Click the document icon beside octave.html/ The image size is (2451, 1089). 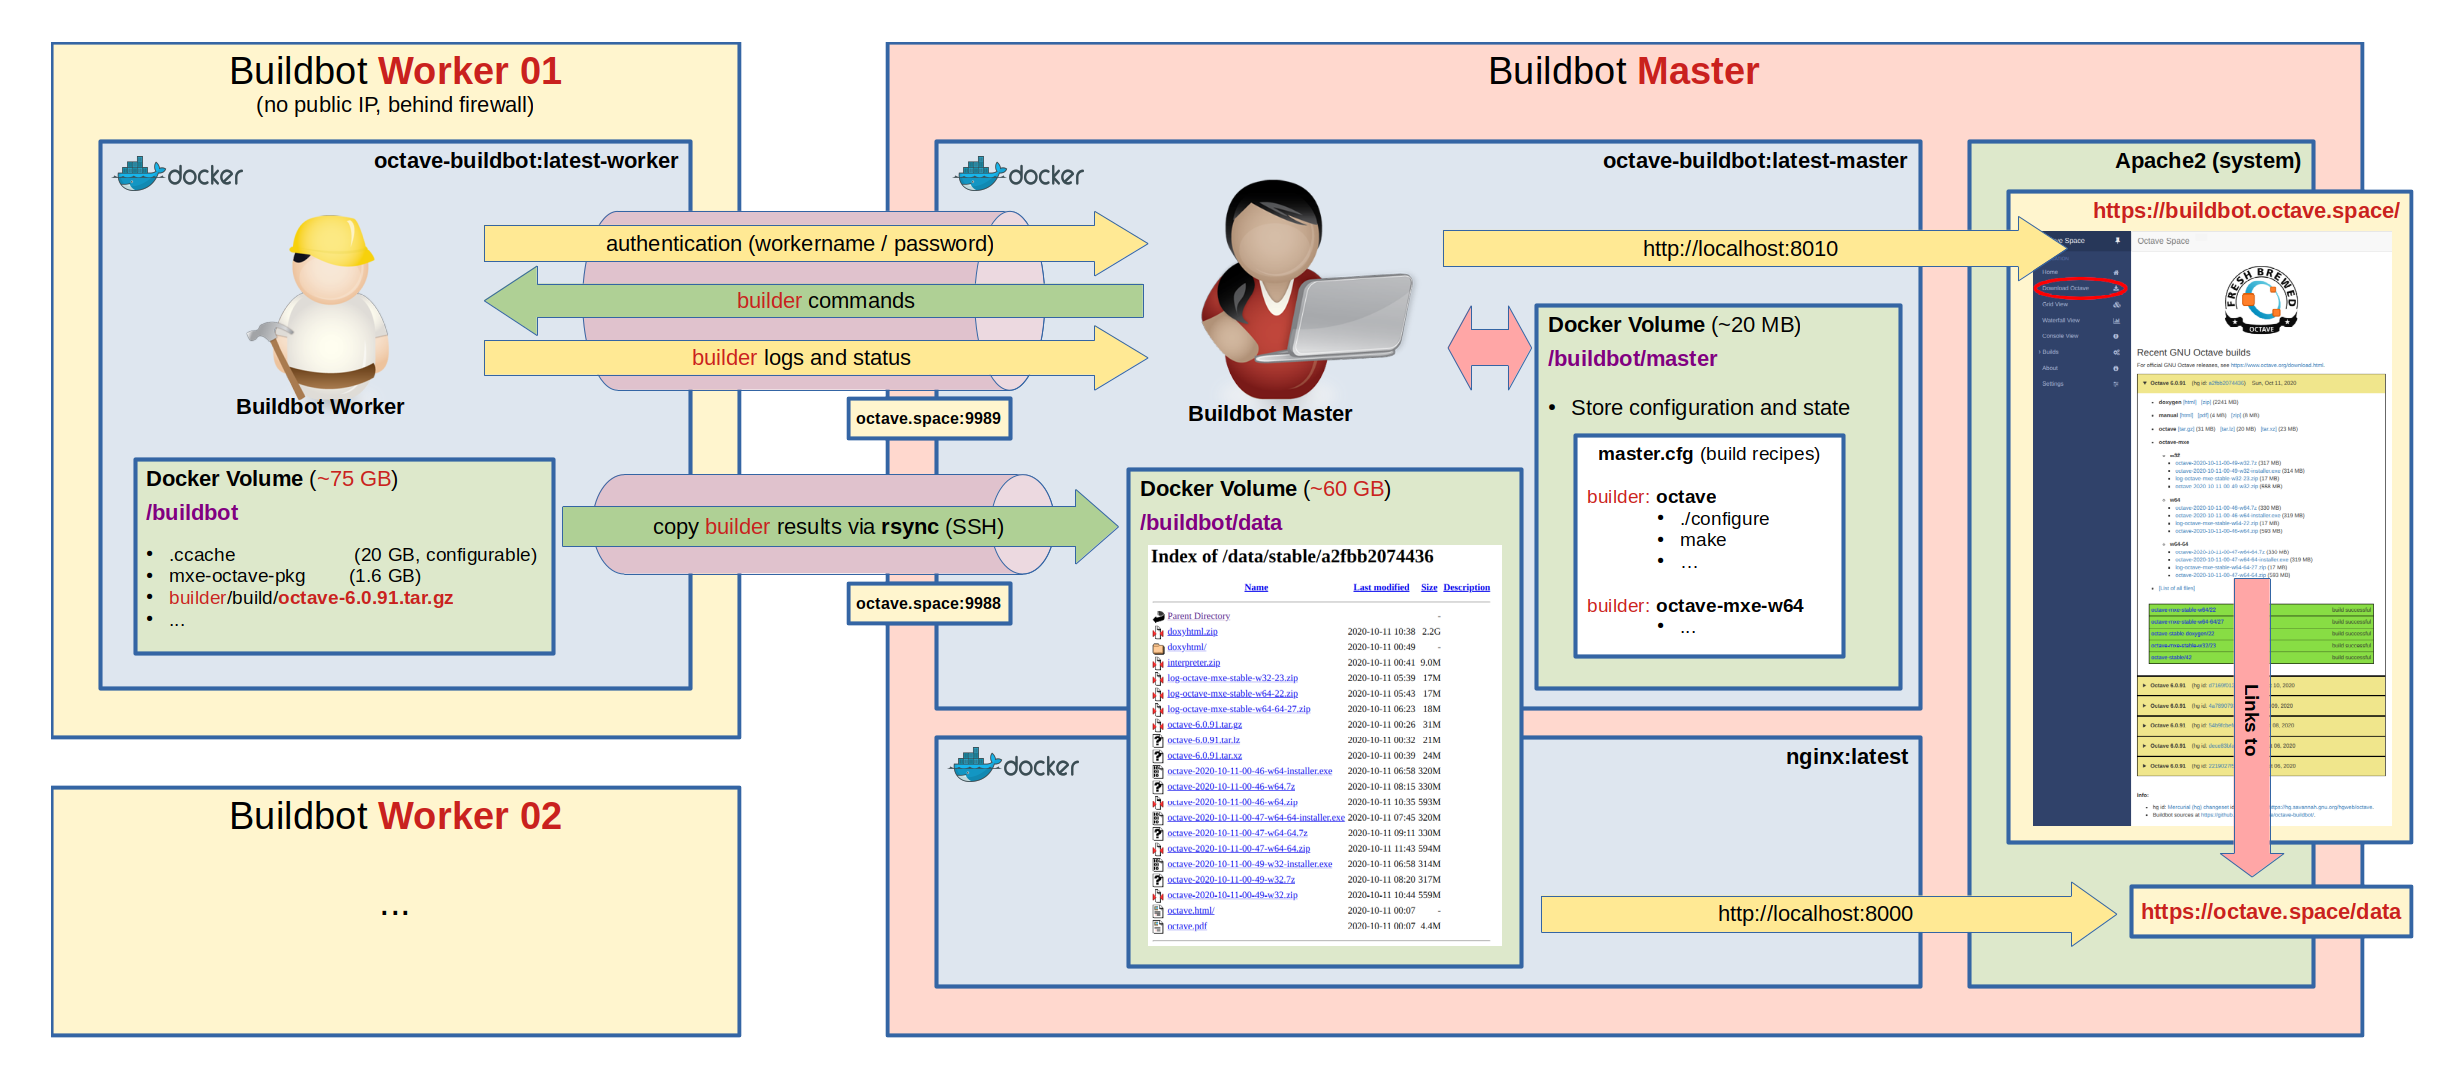[x=1158, y=911]
